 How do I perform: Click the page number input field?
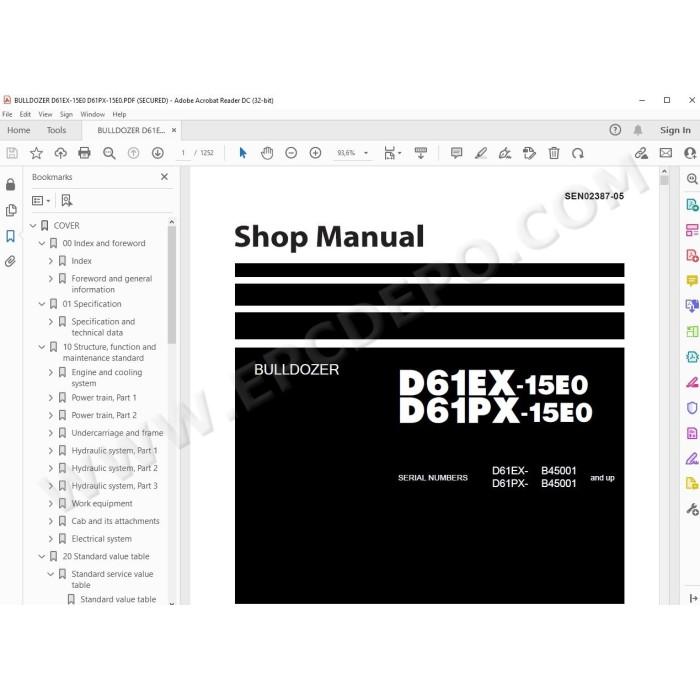[x=183, y=153]
